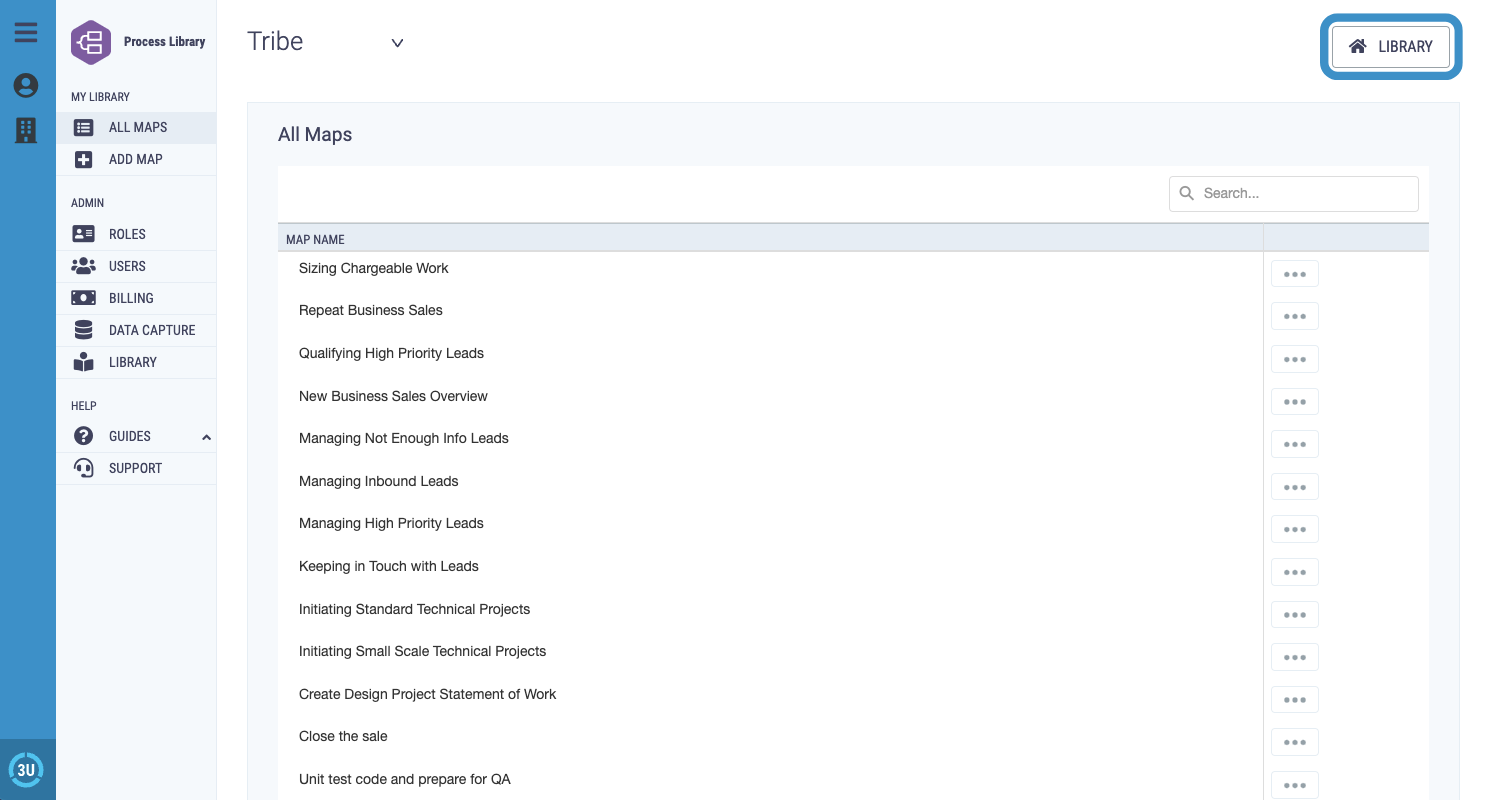The width and height of the screenshot is (1485, 800).
Task: Click the organization building icon
Action: (x=26, y=129)
